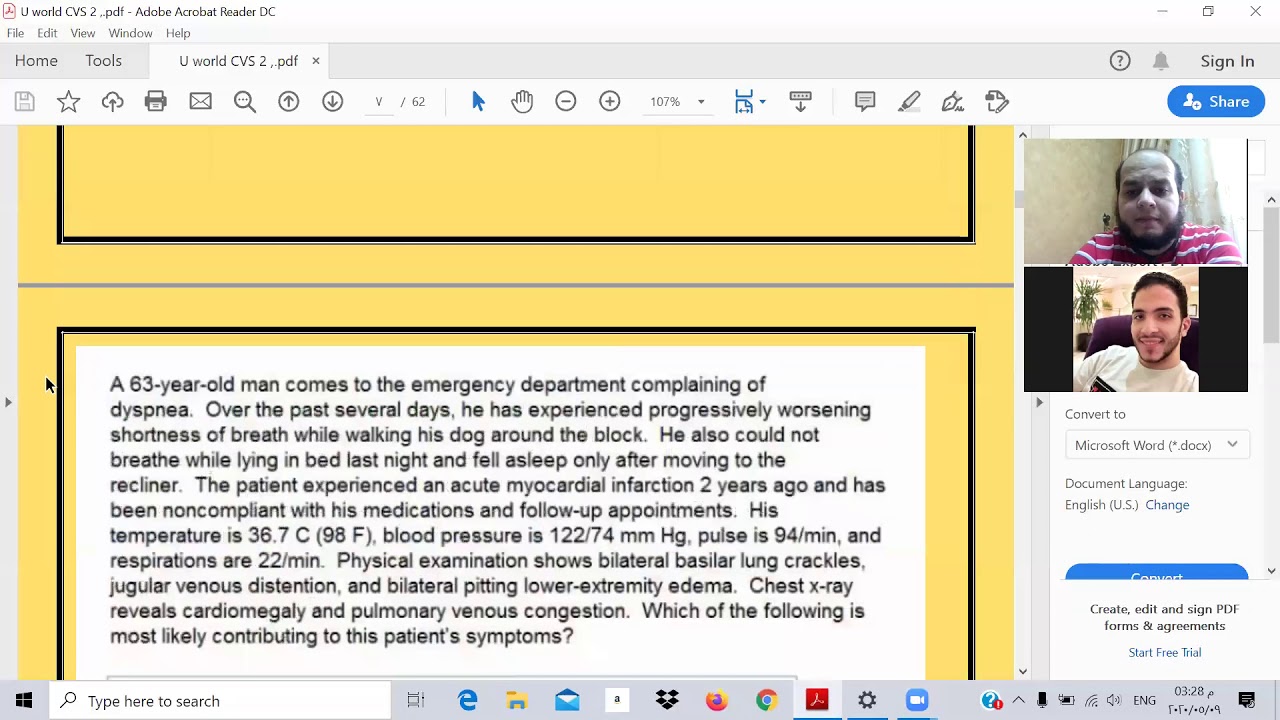Viewport: 1280px width, 720px height.
Task: Click the Print file icon
Action: 156,101
